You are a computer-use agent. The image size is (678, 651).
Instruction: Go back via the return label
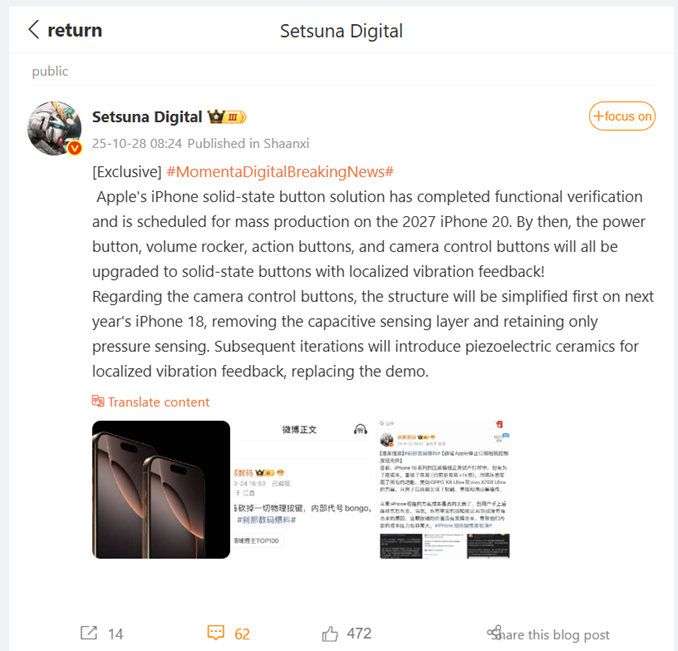75,30
